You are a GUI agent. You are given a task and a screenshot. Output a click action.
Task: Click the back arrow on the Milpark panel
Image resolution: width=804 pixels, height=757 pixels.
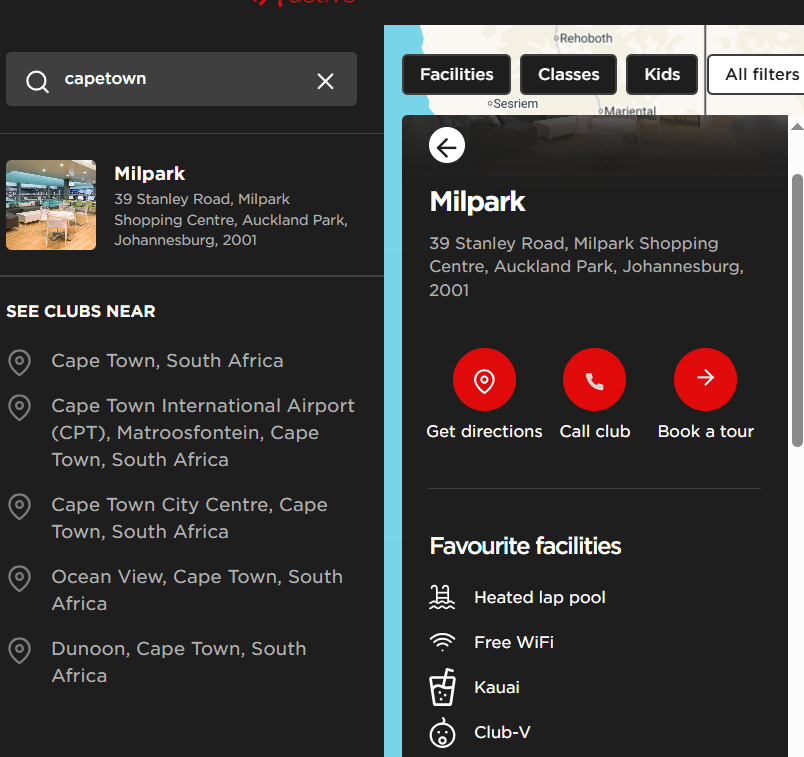(446, 145)
